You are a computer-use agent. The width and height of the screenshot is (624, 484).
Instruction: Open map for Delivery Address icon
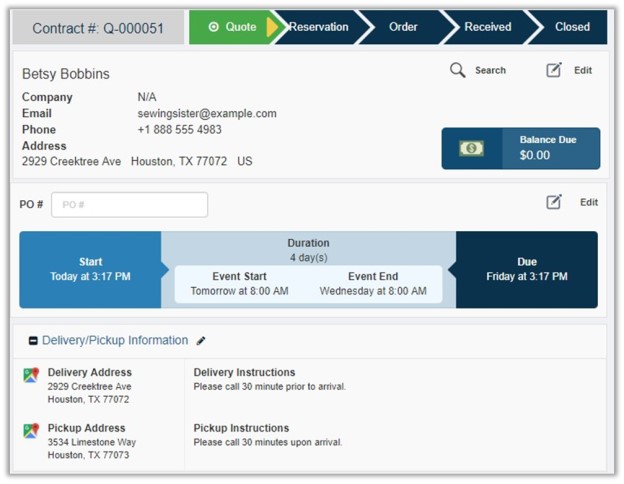coord(31,375)
